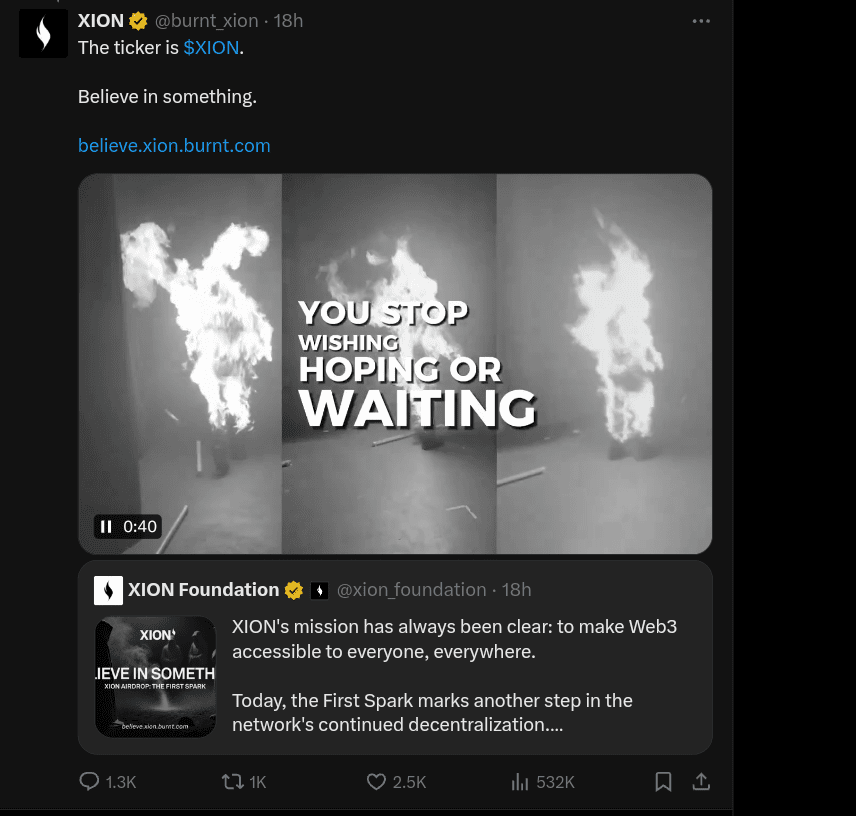Viewport: 856px width, 816px height.
Task: Click the XION Foundation avatar in quoted post
Action: (x=108, y=590)
